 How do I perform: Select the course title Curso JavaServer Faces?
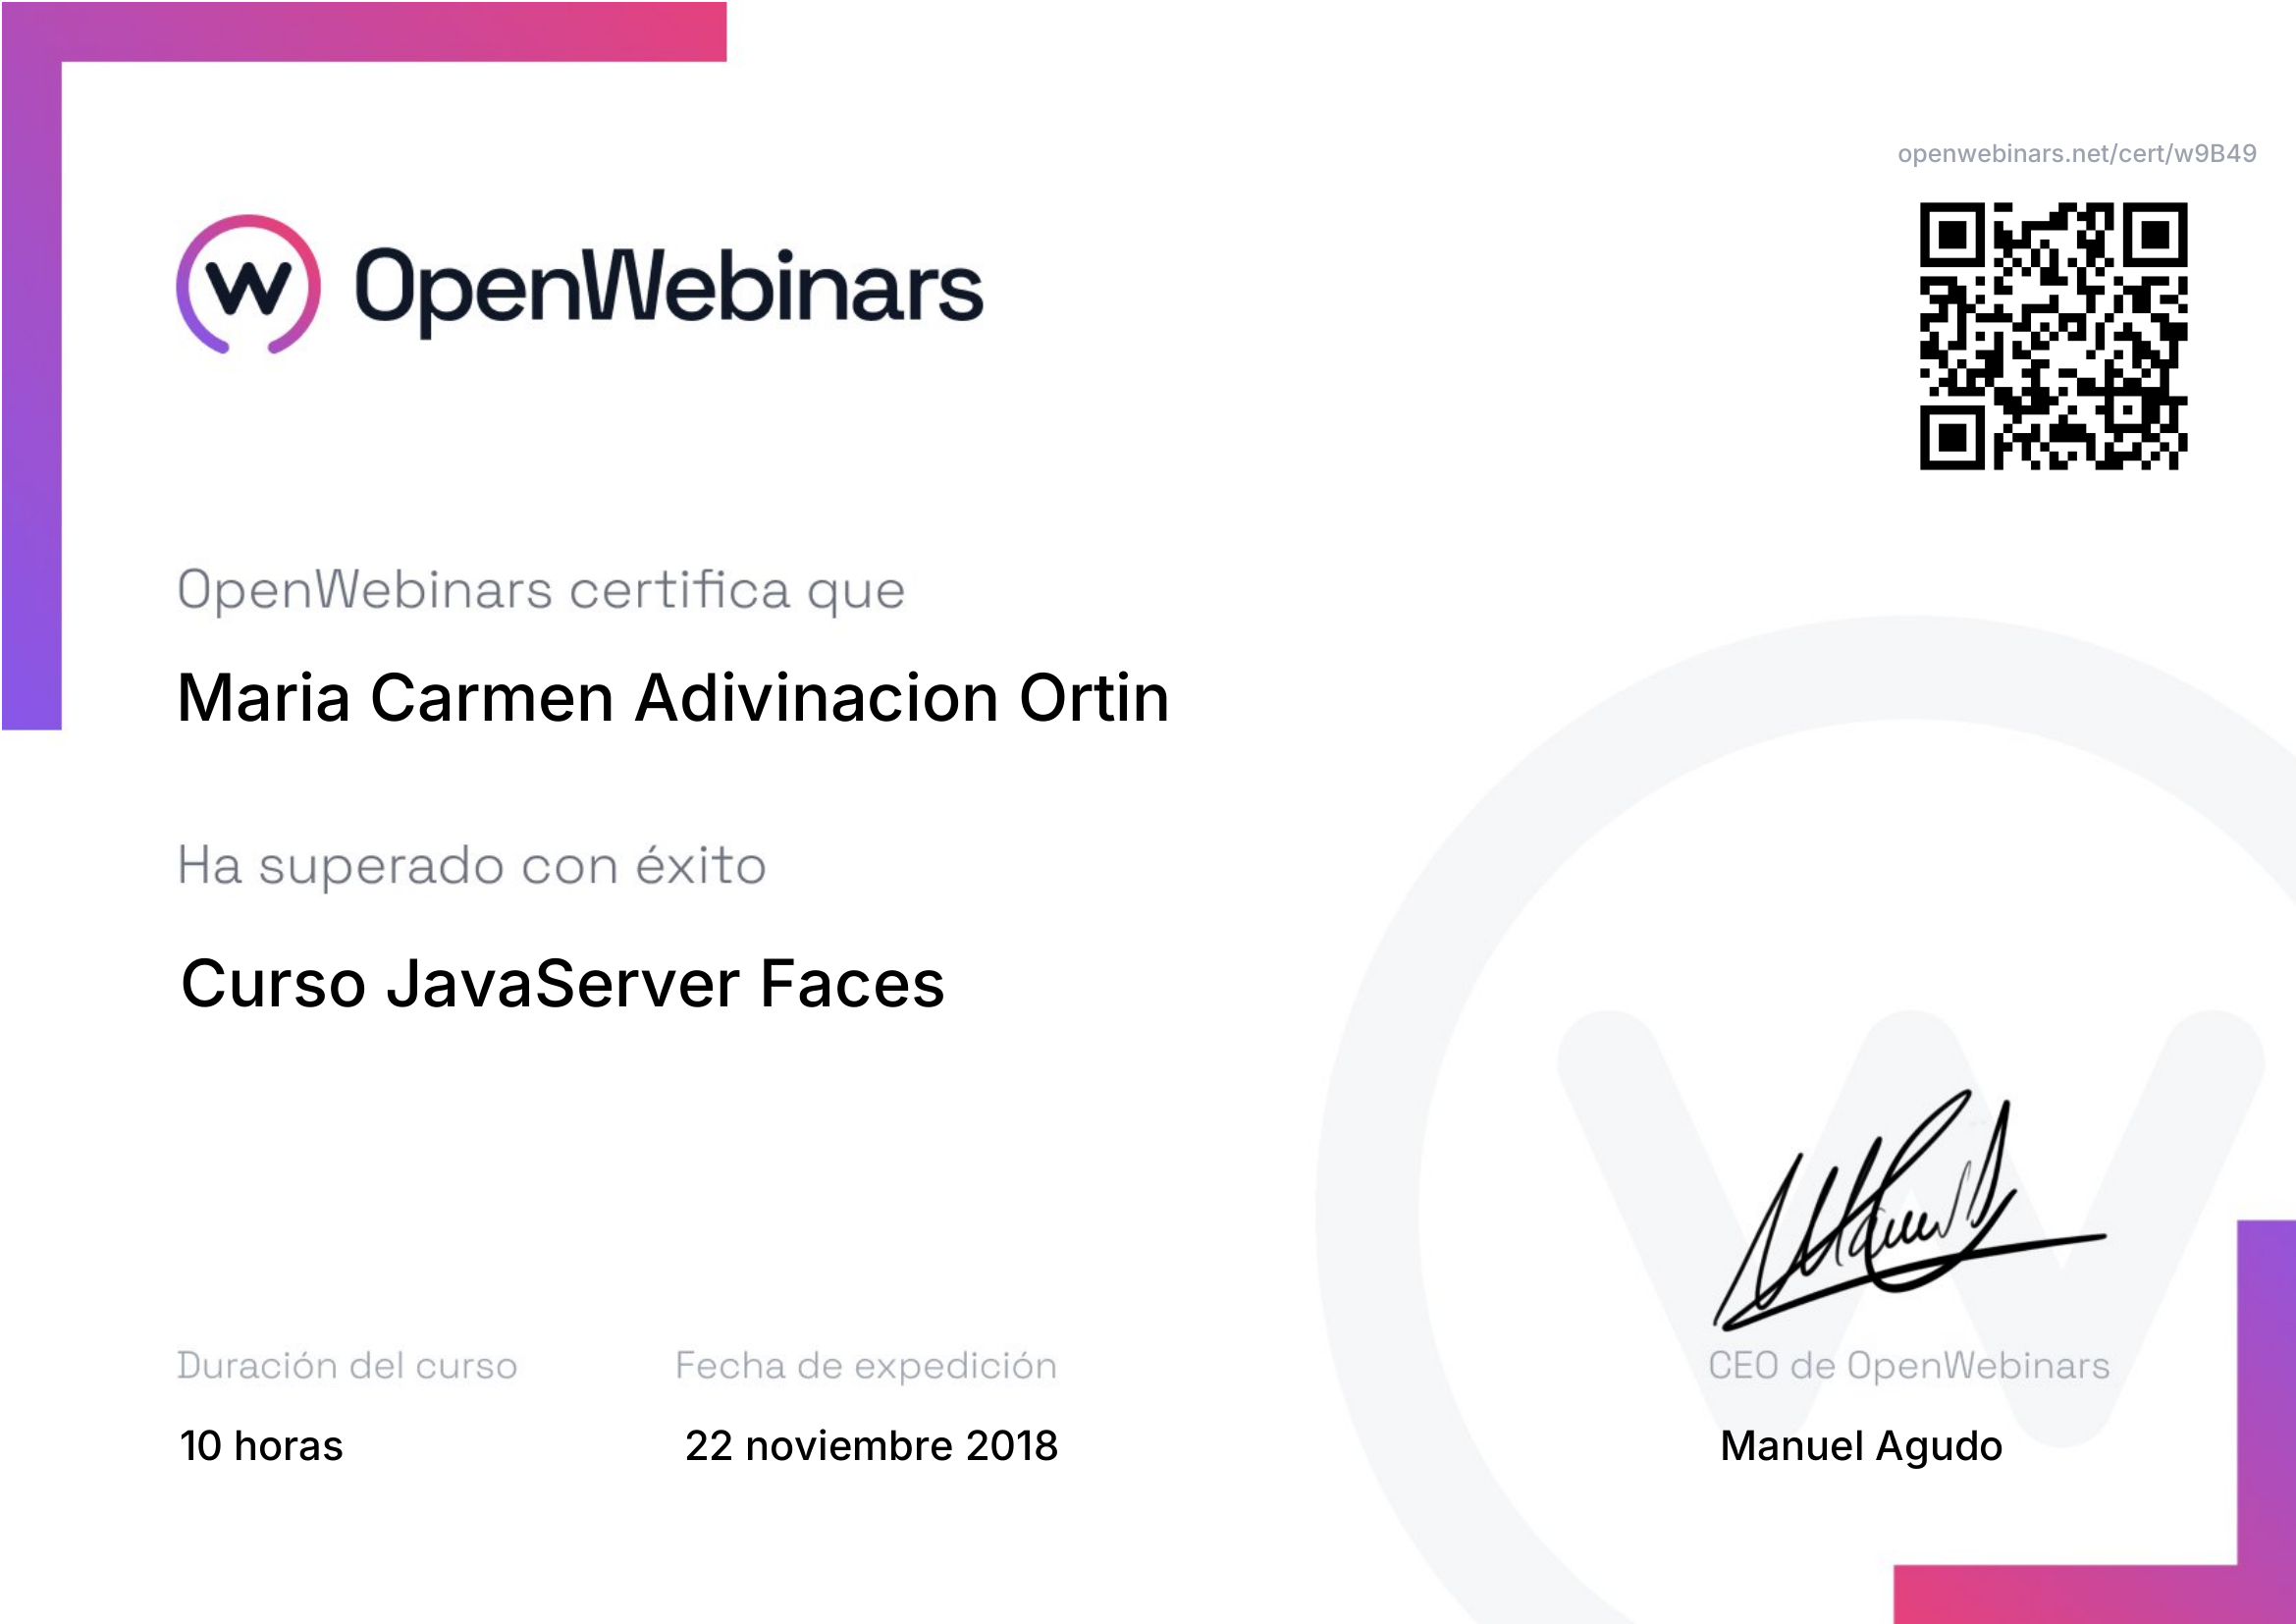[x=562, y=983]
